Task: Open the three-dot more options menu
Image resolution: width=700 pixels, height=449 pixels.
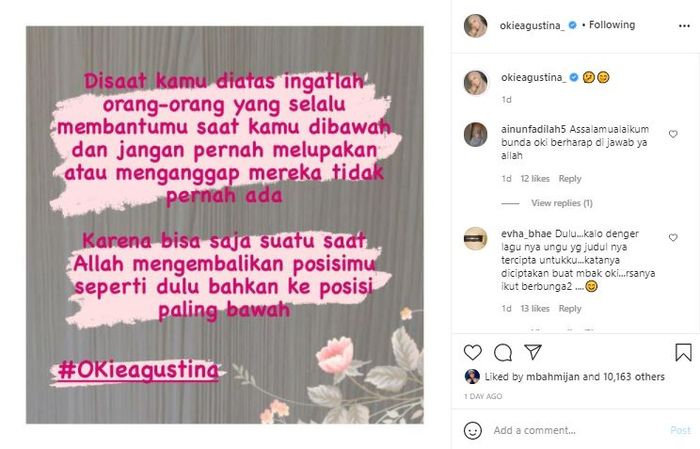Action: (x=684, y=26)
